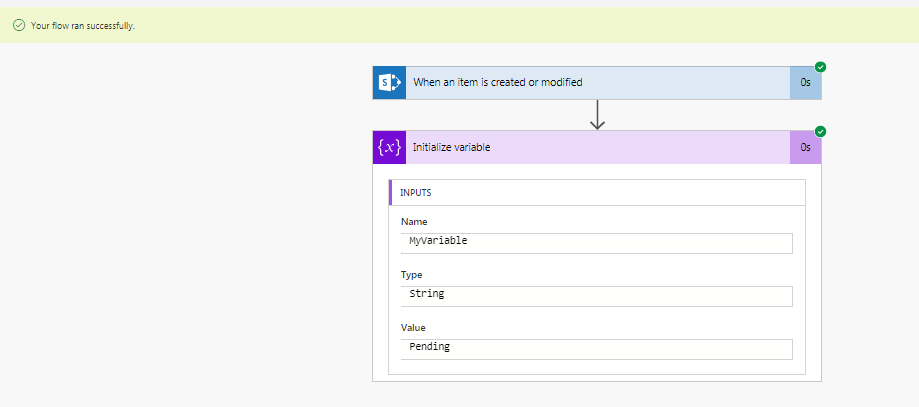This screenshot has height=407, width=919.
Task: Click the Name field showing MyVariable
Action: point(597,243)
